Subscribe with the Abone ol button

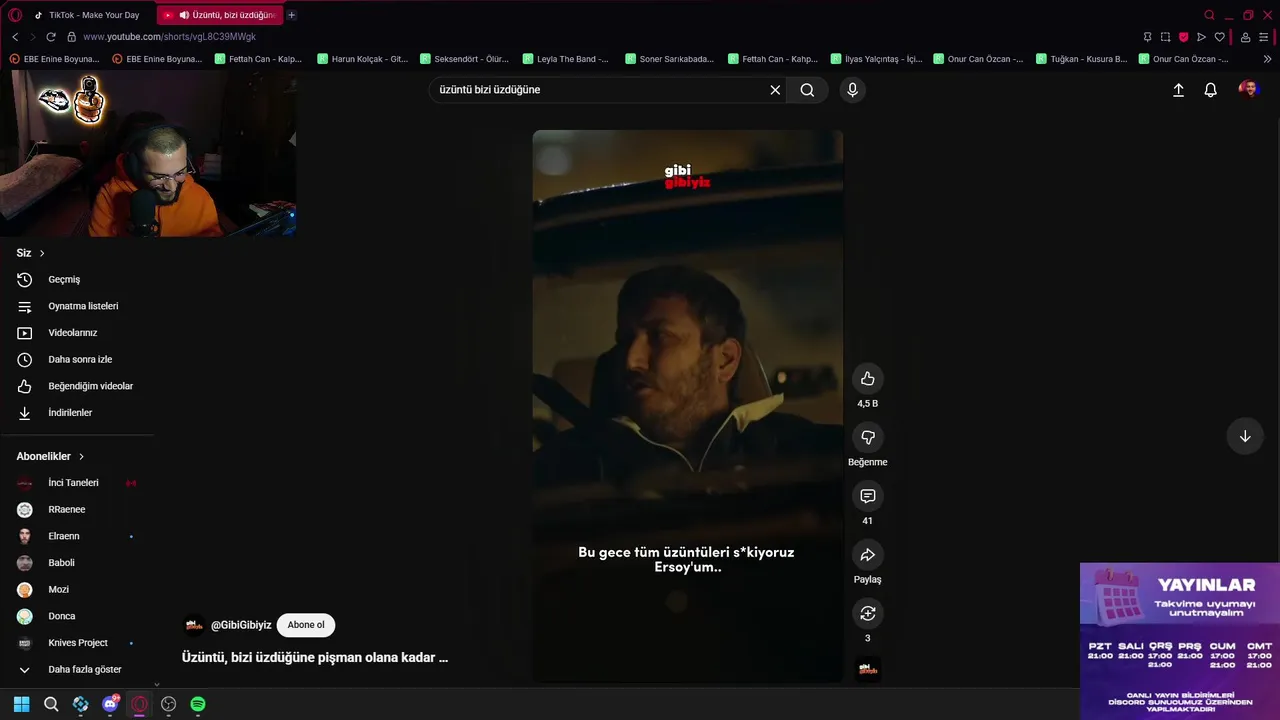(306, 625)
